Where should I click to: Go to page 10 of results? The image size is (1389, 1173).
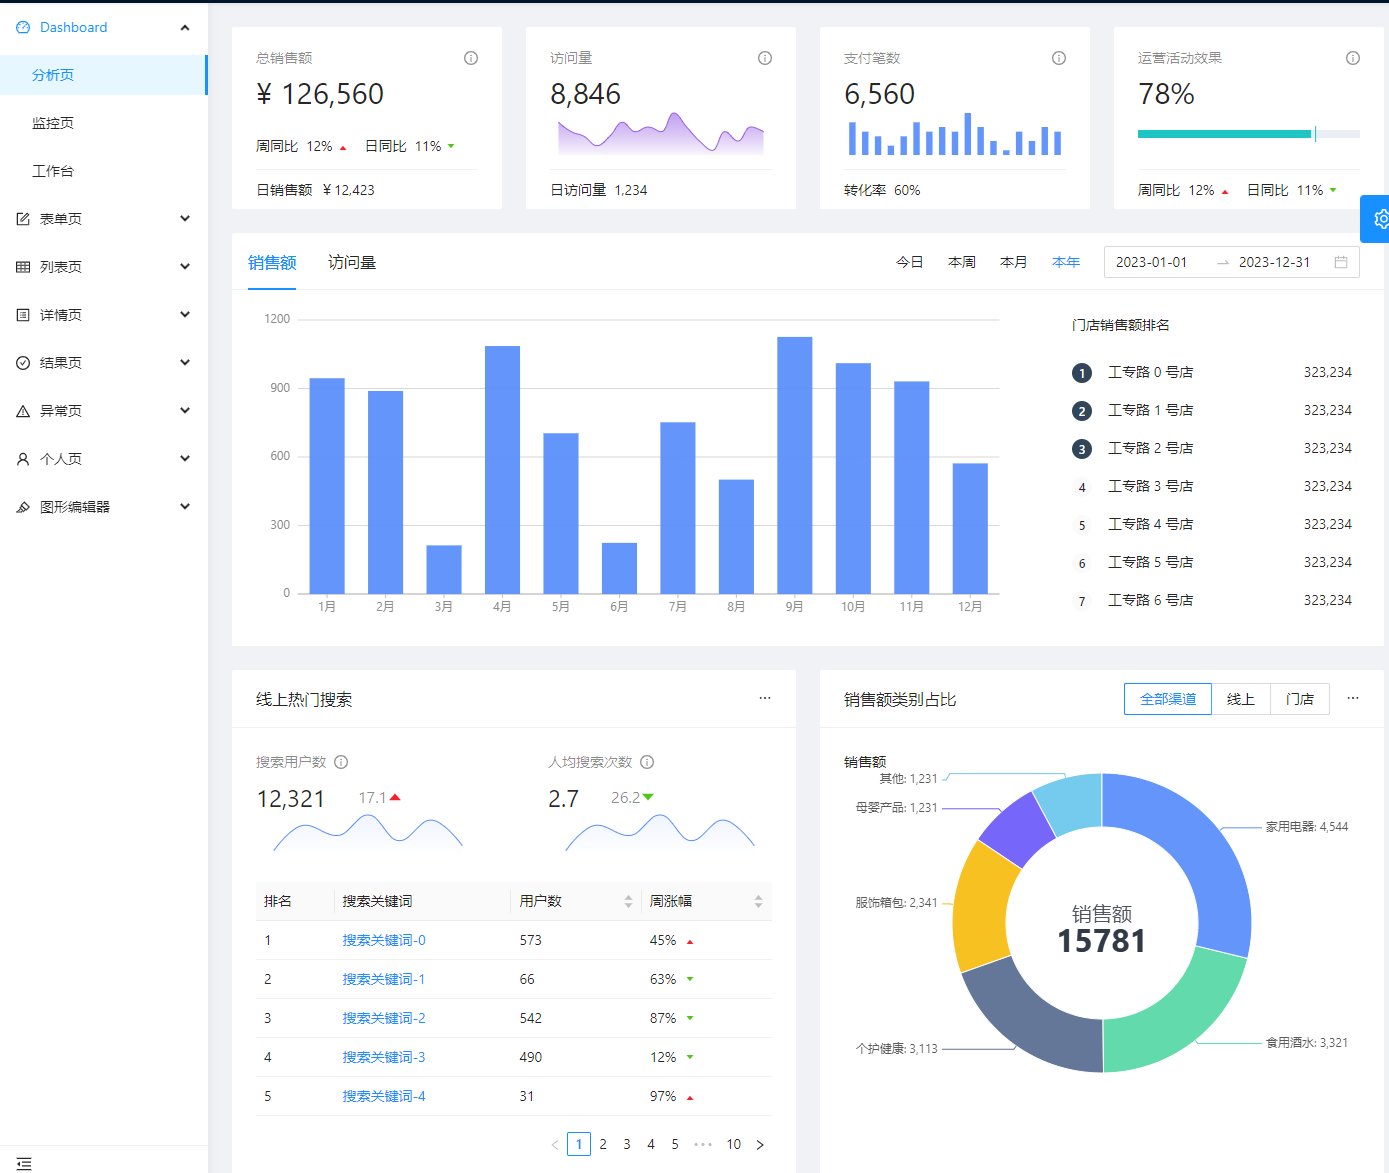click(x=734, y=1144)
